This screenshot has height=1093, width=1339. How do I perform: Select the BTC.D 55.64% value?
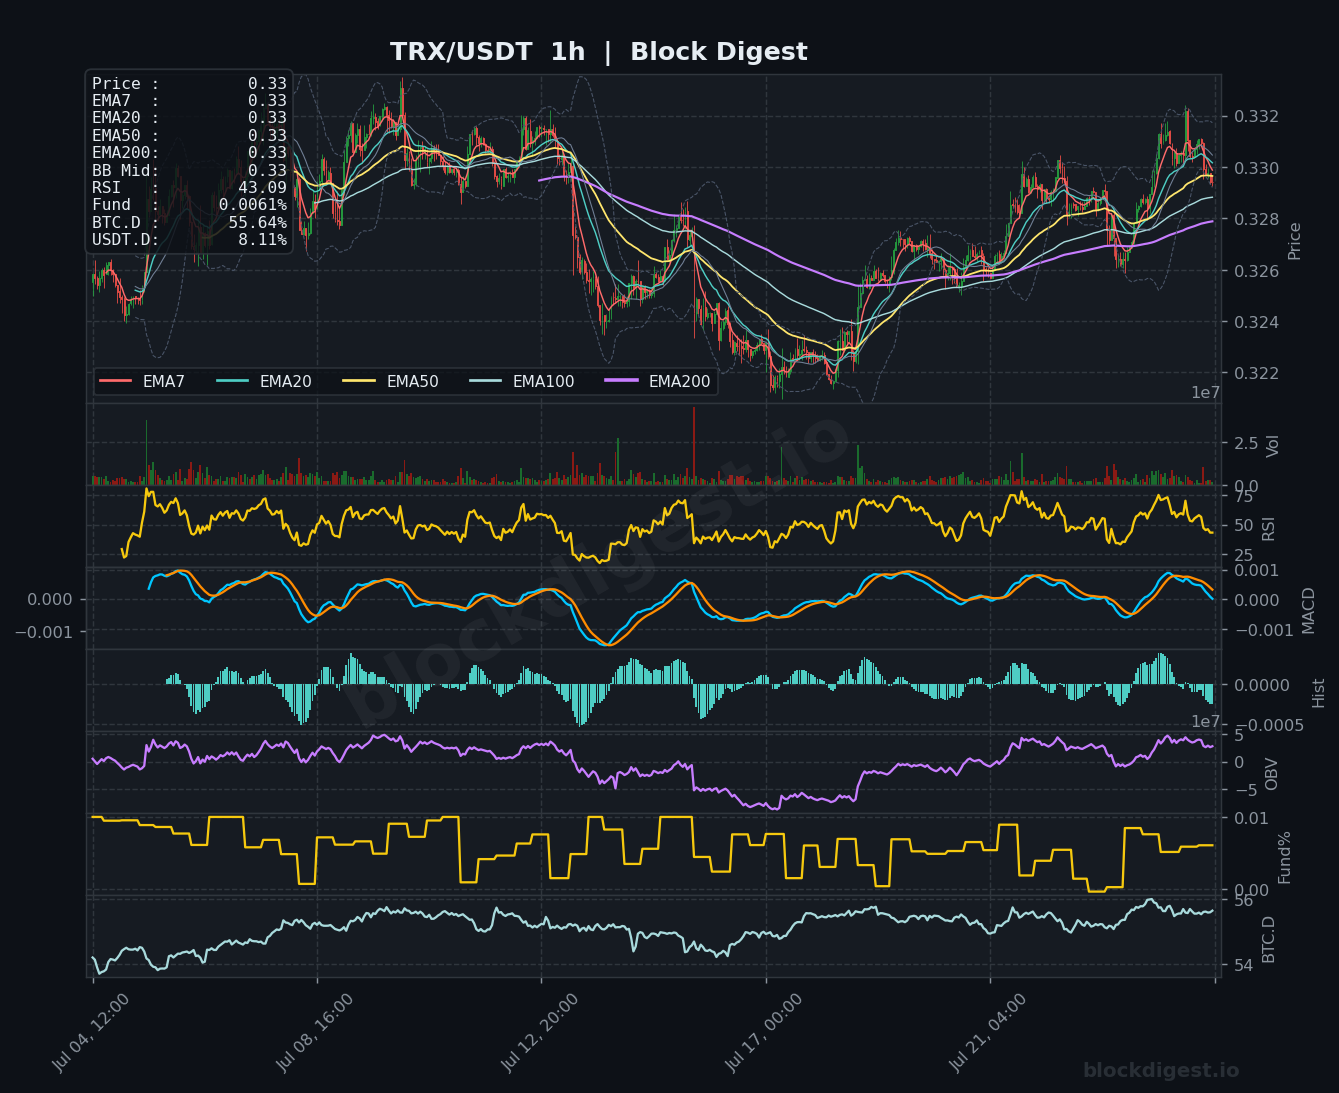258,222
